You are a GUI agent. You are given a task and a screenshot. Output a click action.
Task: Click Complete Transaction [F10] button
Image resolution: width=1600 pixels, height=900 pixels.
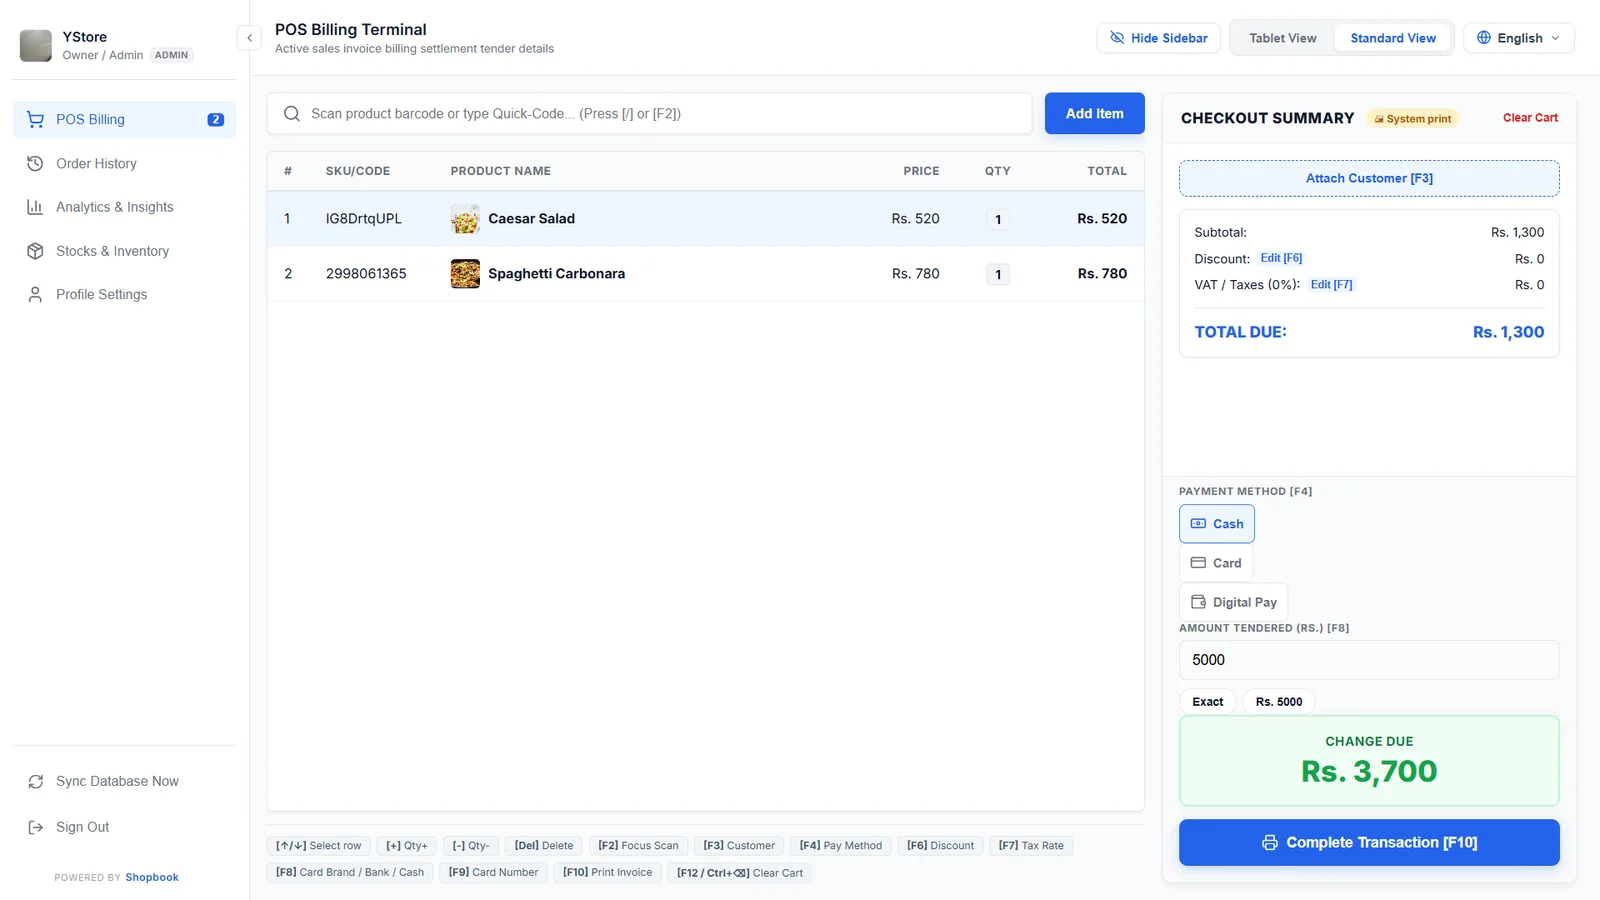pyautogui.click(x=1369, y=843)
